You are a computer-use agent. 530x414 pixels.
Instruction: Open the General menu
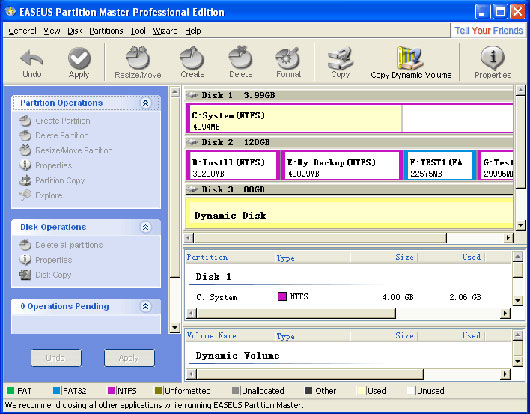click(x=22, y=31)
